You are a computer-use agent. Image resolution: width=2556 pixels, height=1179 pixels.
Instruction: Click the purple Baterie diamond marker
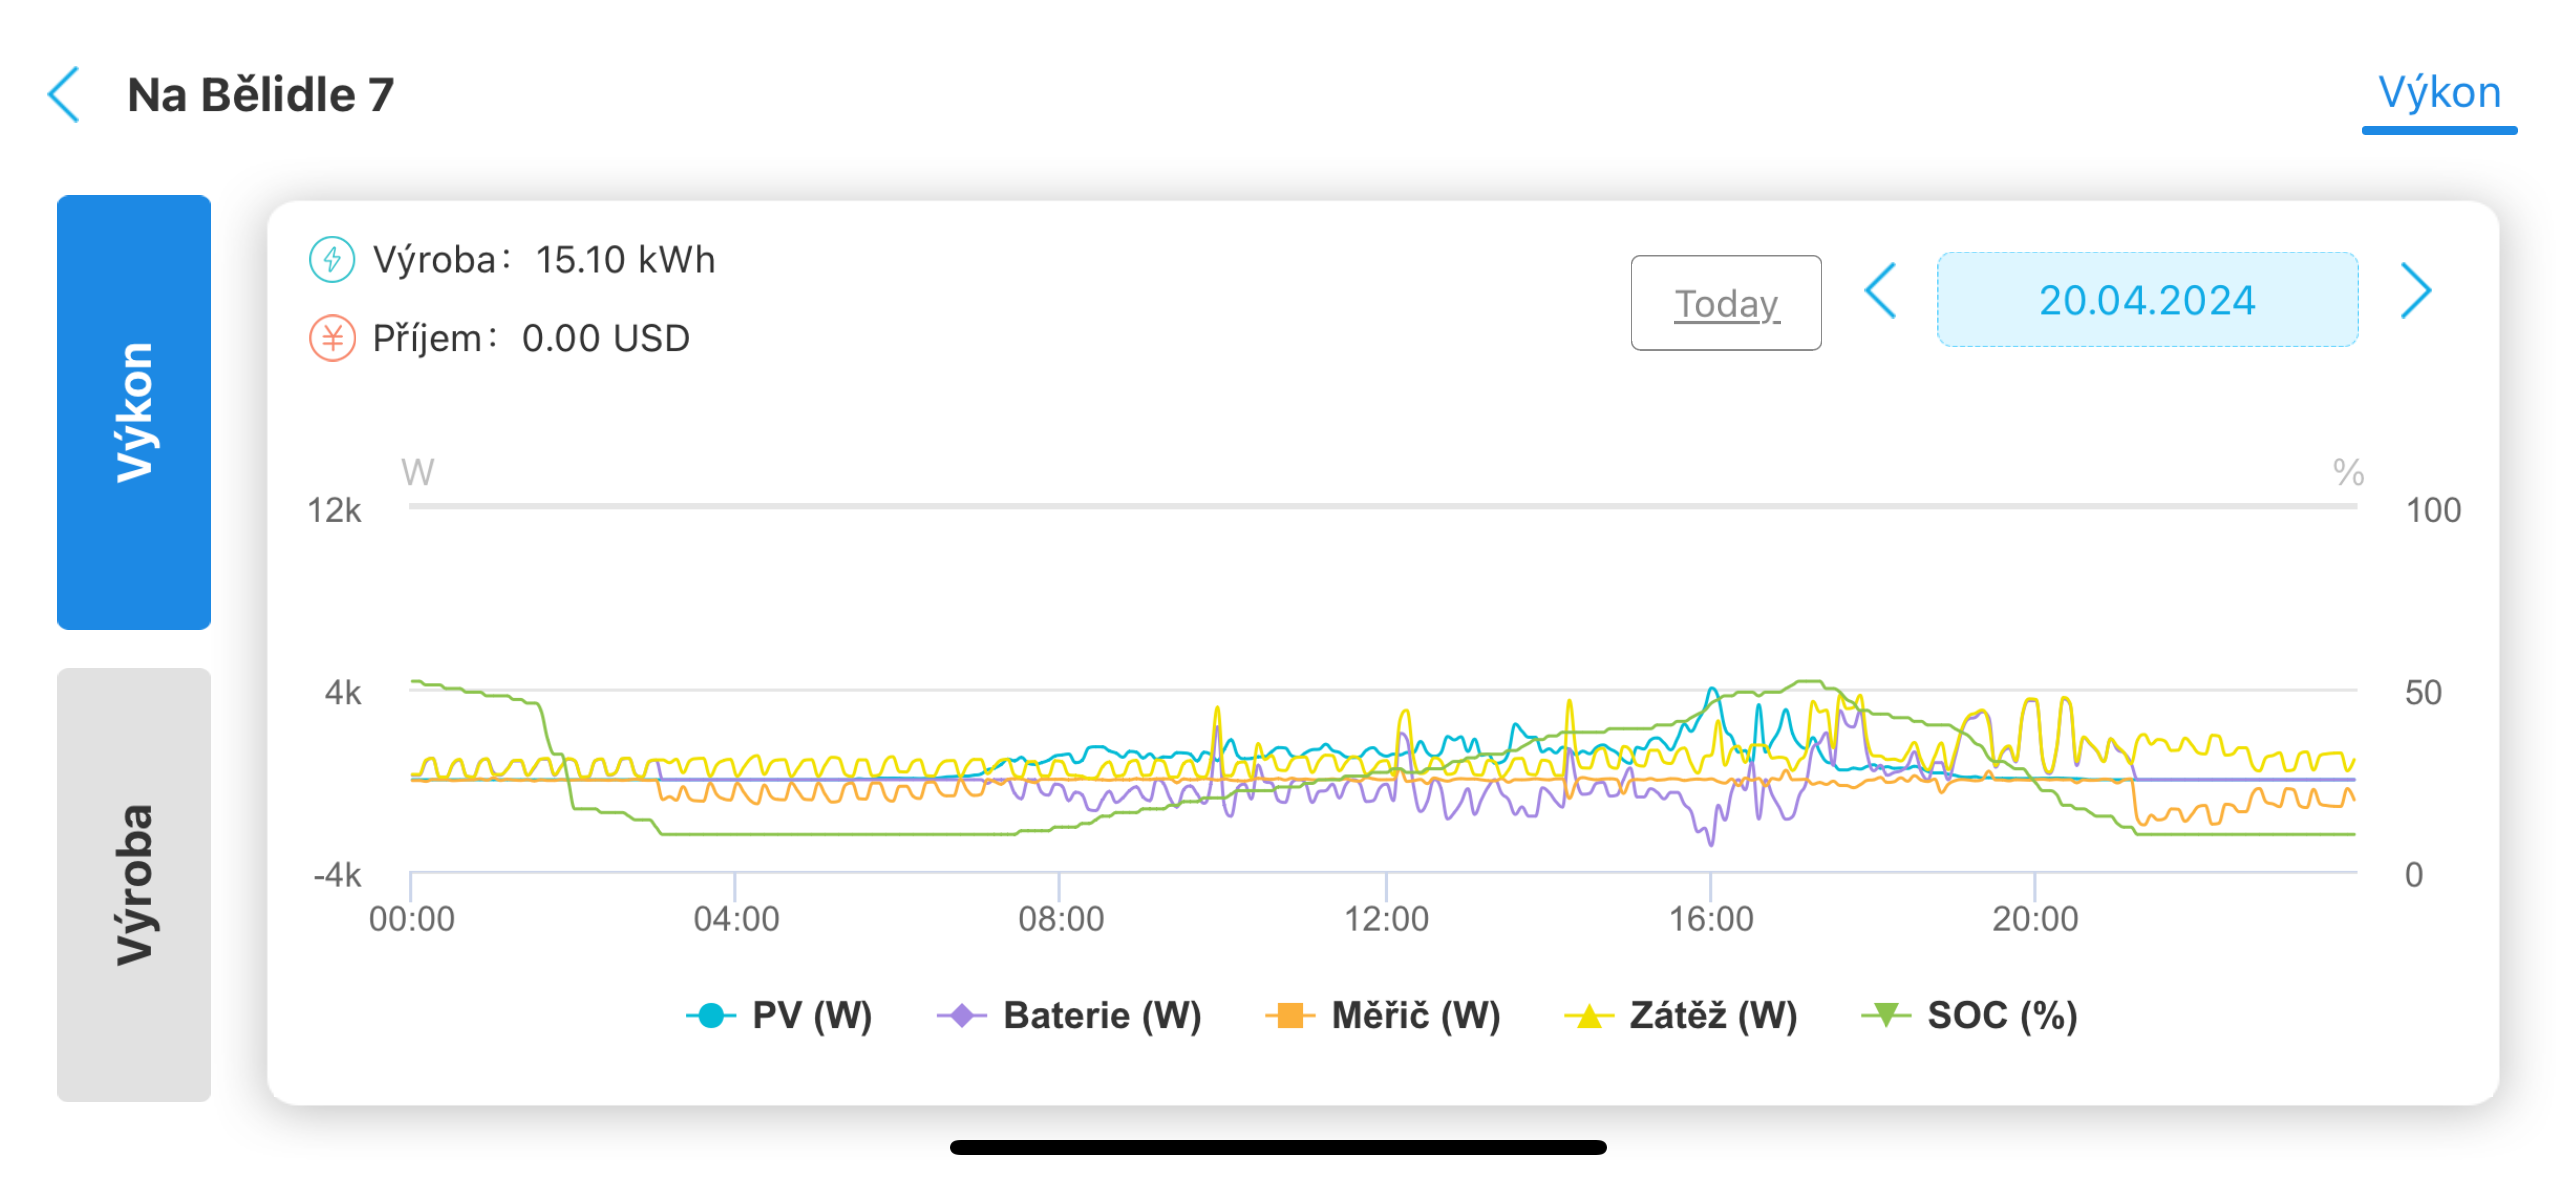[x=961, y=1015]
